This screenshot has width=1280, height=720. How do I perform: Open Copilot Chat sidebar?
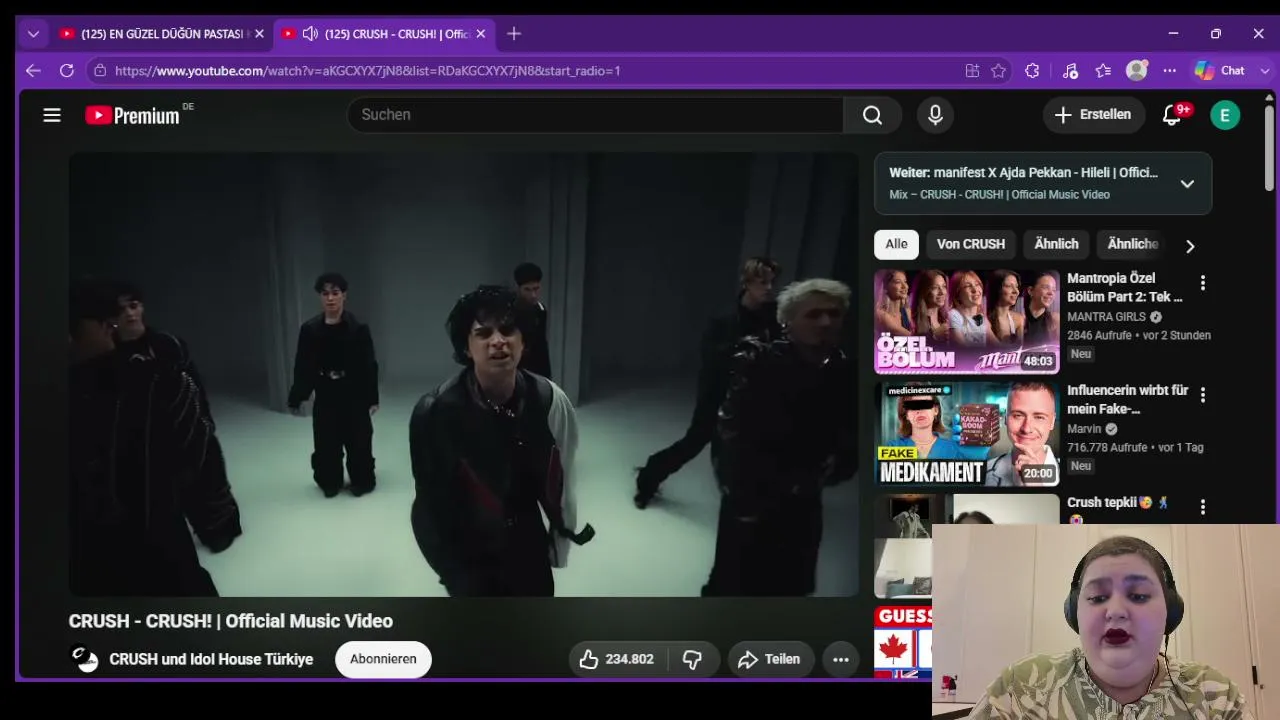coord(1219,71)
